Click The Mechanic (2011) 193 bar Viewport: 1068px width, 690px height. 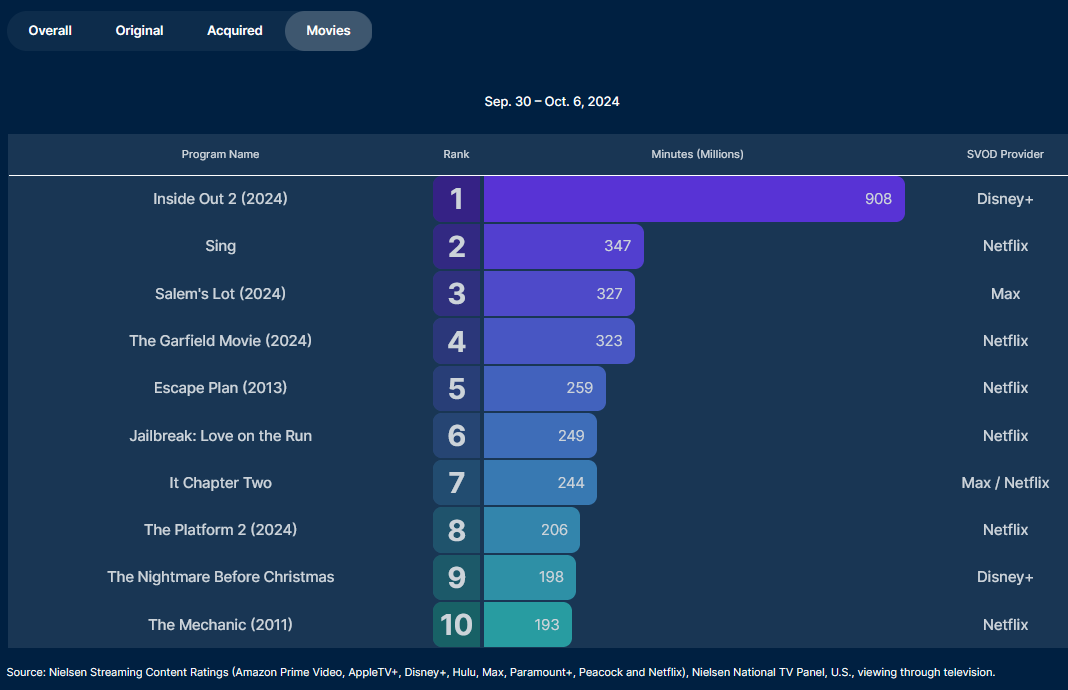527,625
